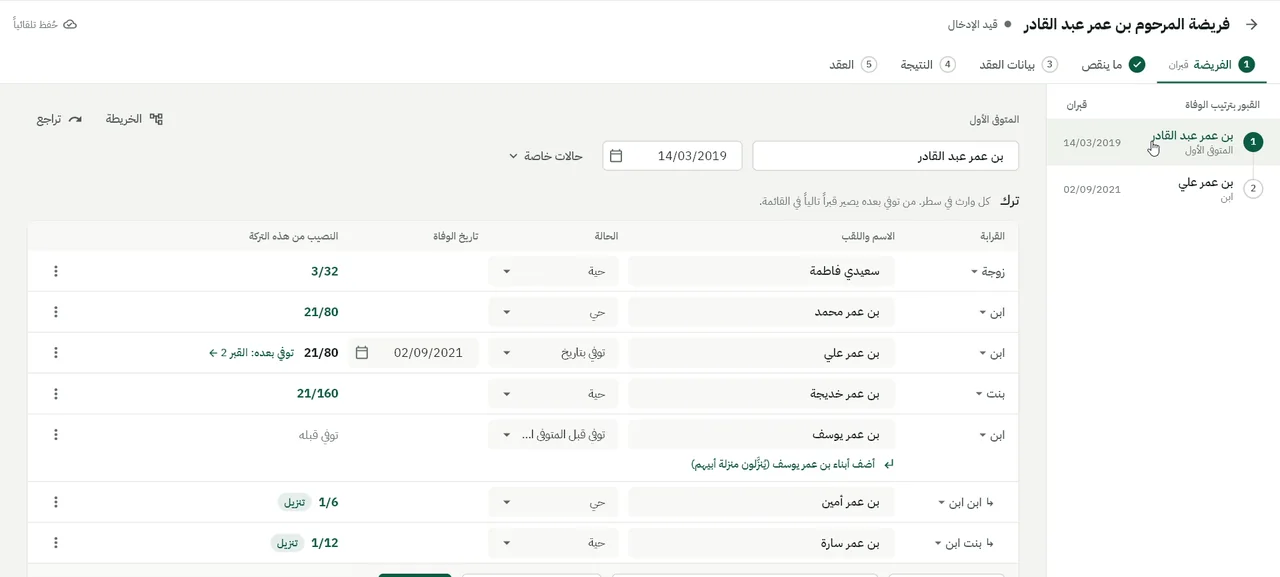The width and height of the screenshot is (1280, 577).
Task: Click أضف أبناء بن عمر يوسف link
Action: pos(792,465)
